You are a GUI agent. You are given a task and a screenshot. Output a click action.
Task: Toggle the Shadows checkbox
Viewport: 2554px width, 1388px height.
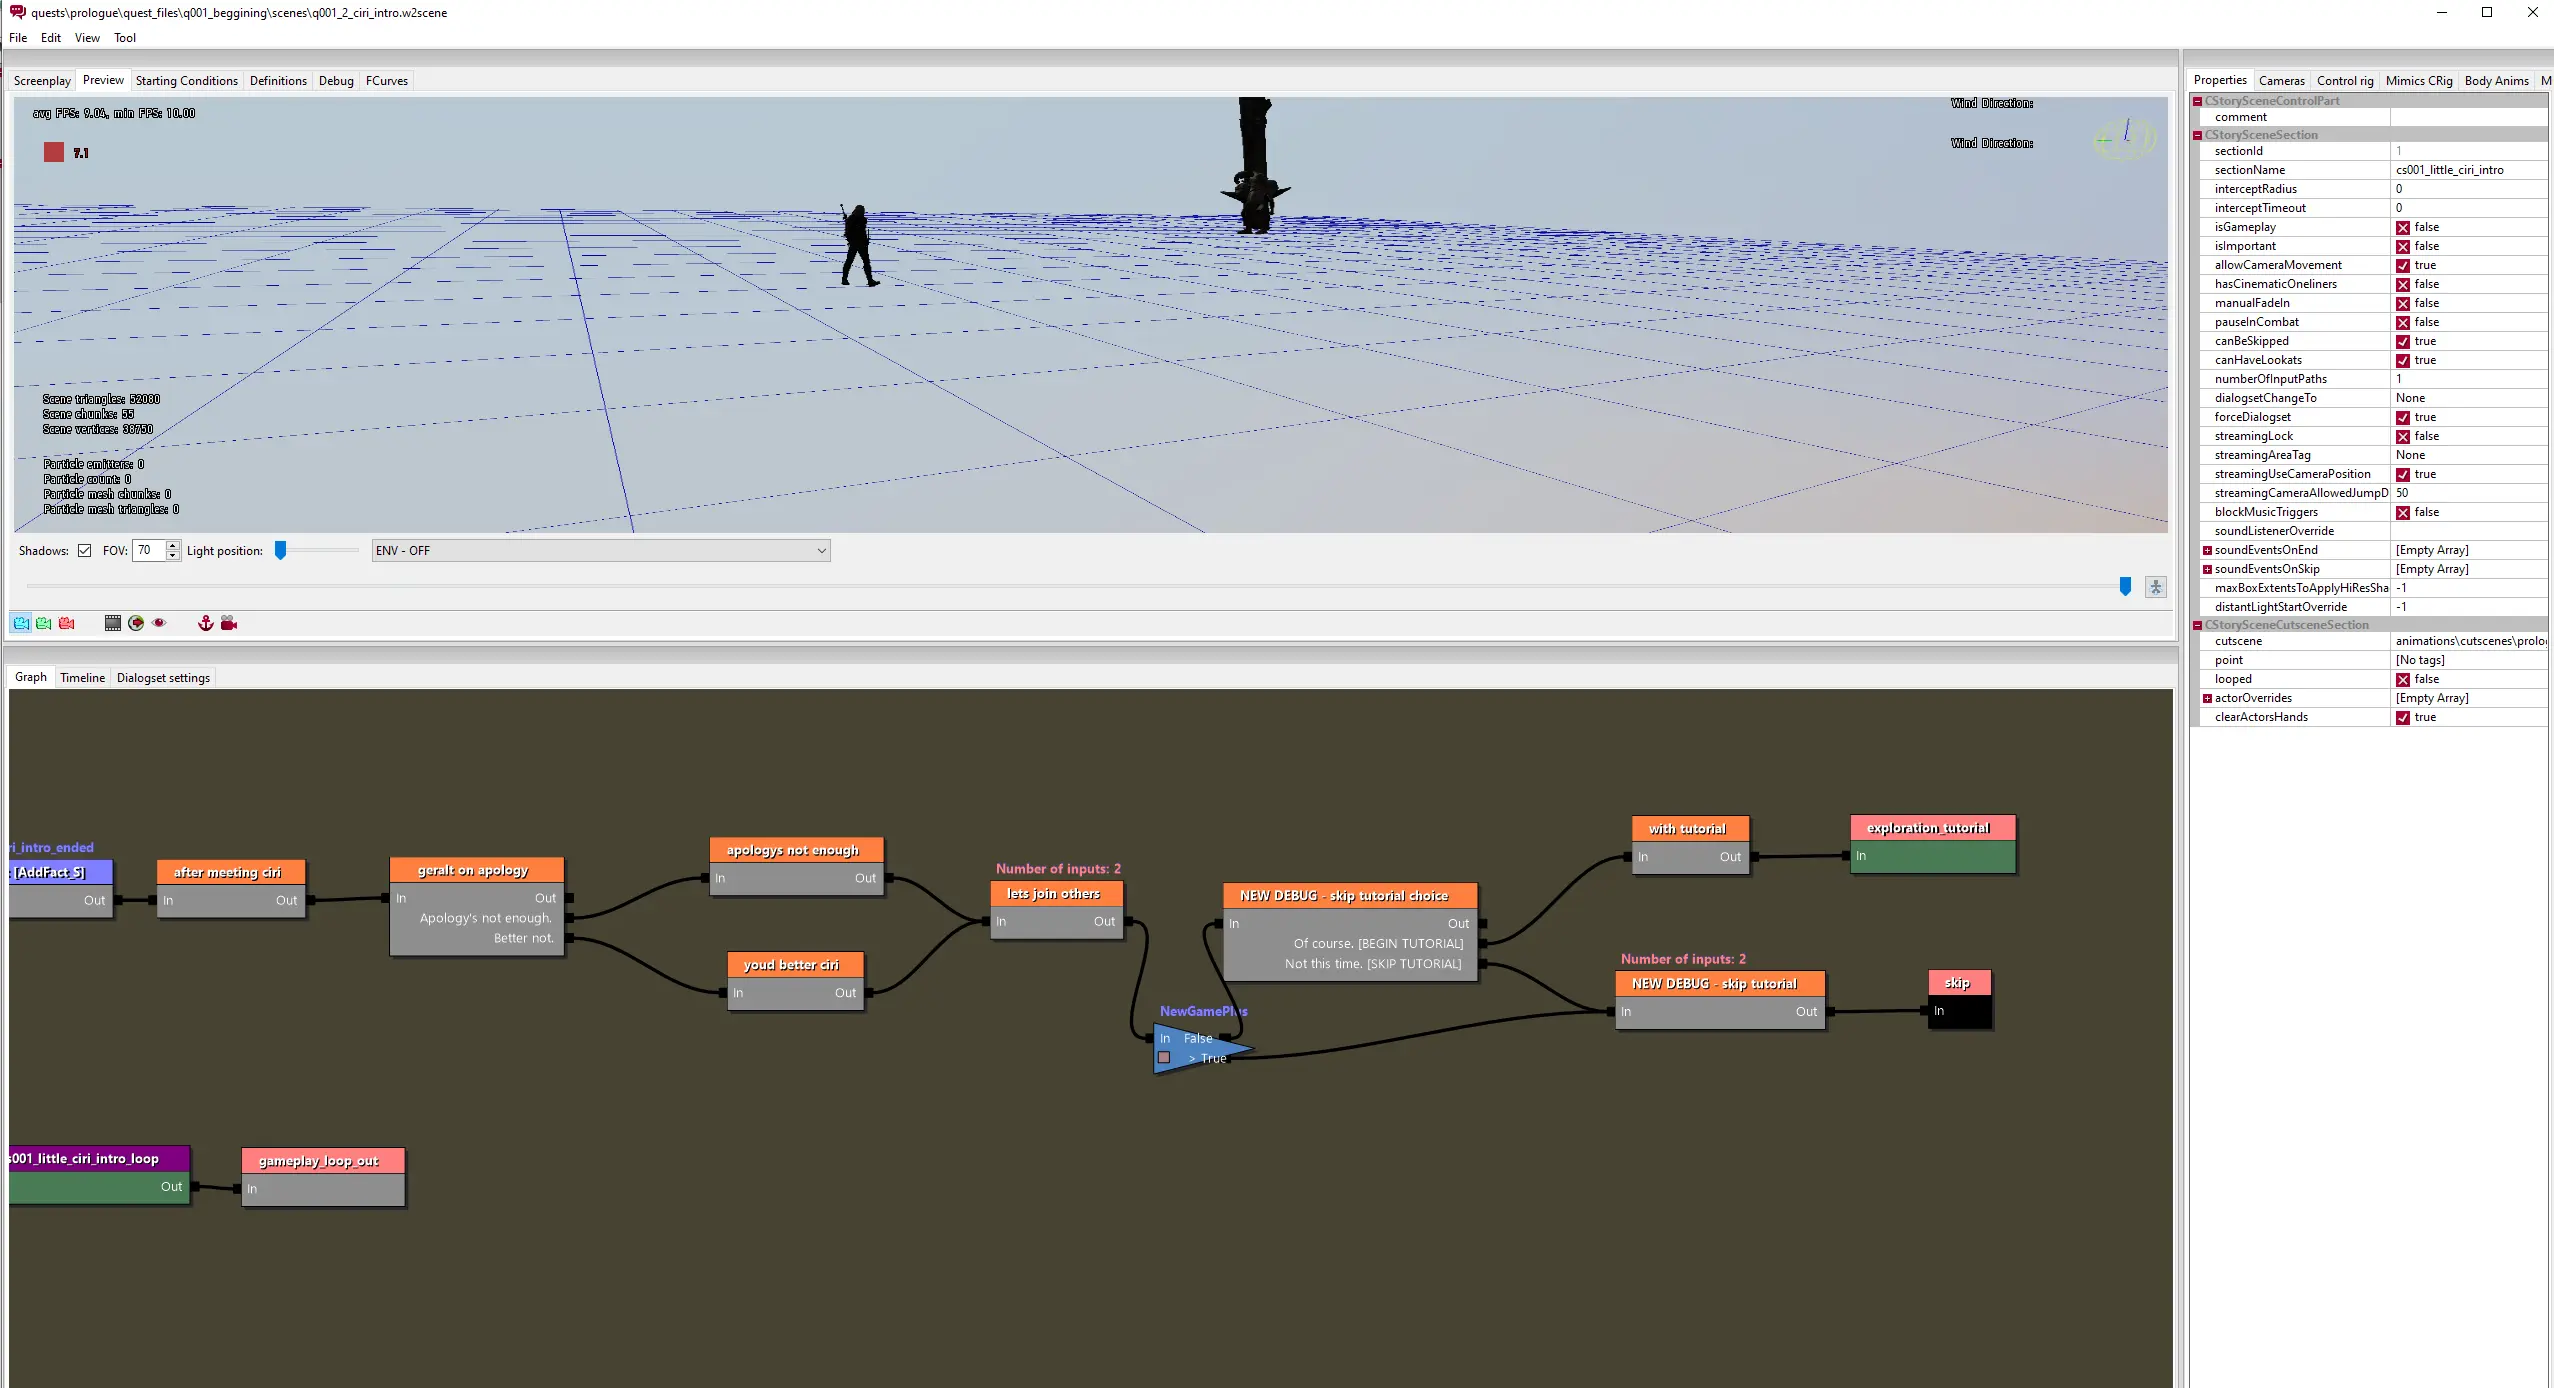point(85,551)
